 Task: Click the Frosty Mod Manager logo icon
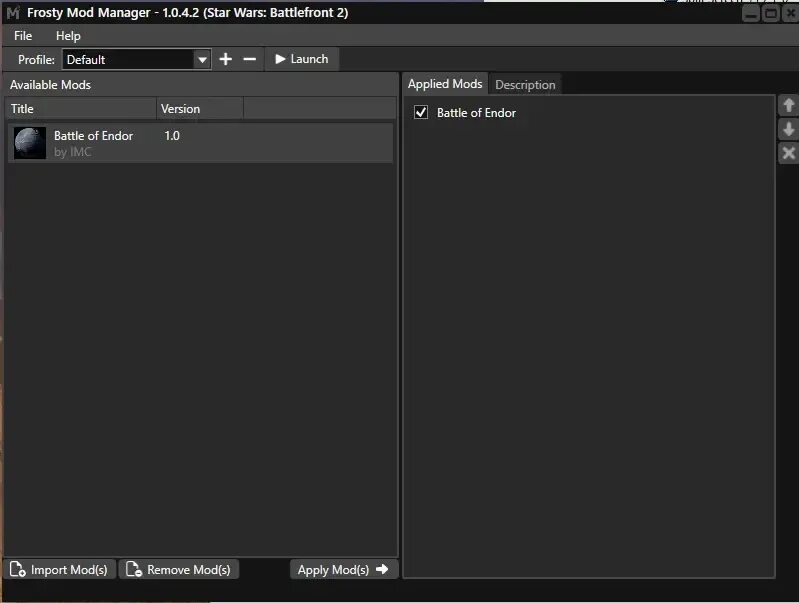coord(13,13)
